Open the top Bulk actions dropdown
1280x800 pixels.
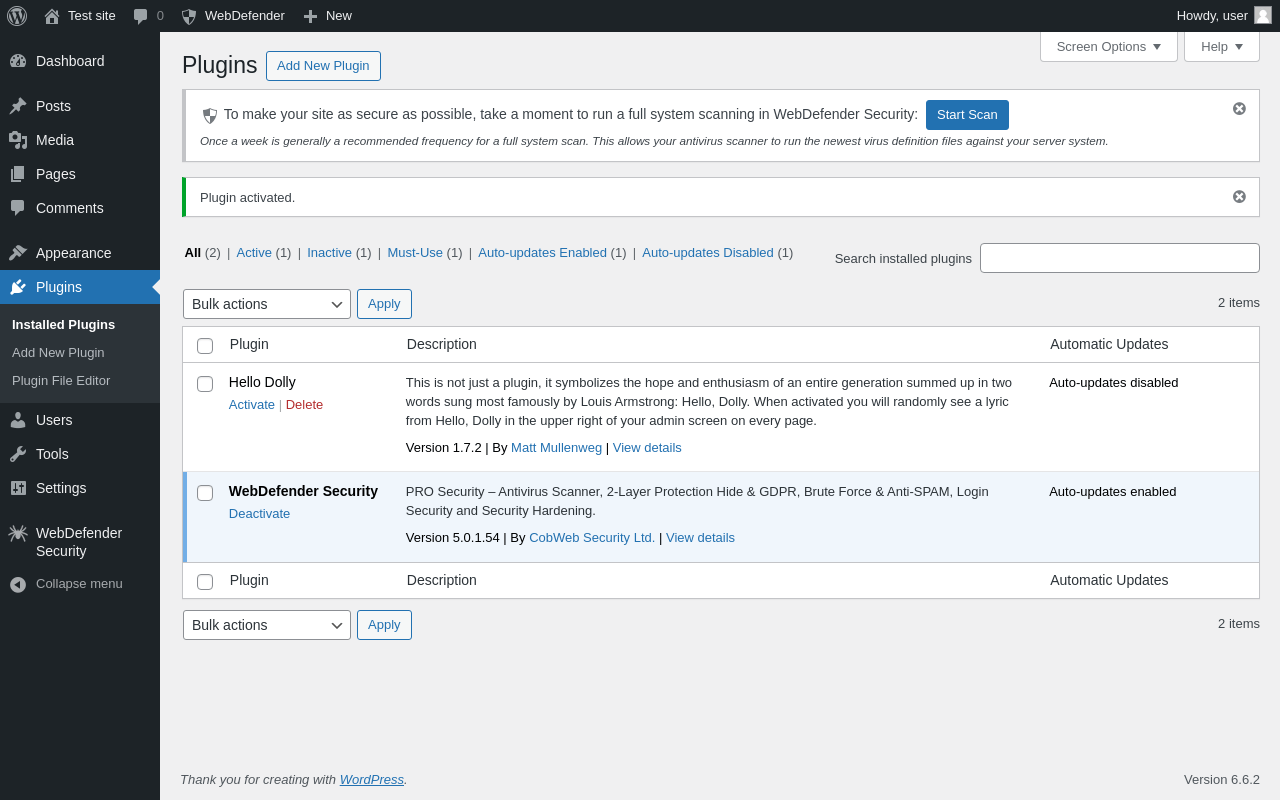(x=267, y=304)
